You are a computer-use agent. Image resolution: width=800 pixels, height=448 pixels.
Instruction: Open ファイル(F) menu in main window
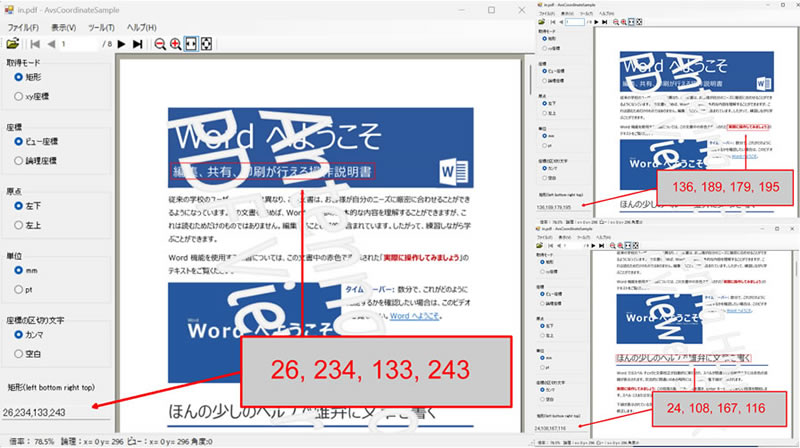point(23,28)
